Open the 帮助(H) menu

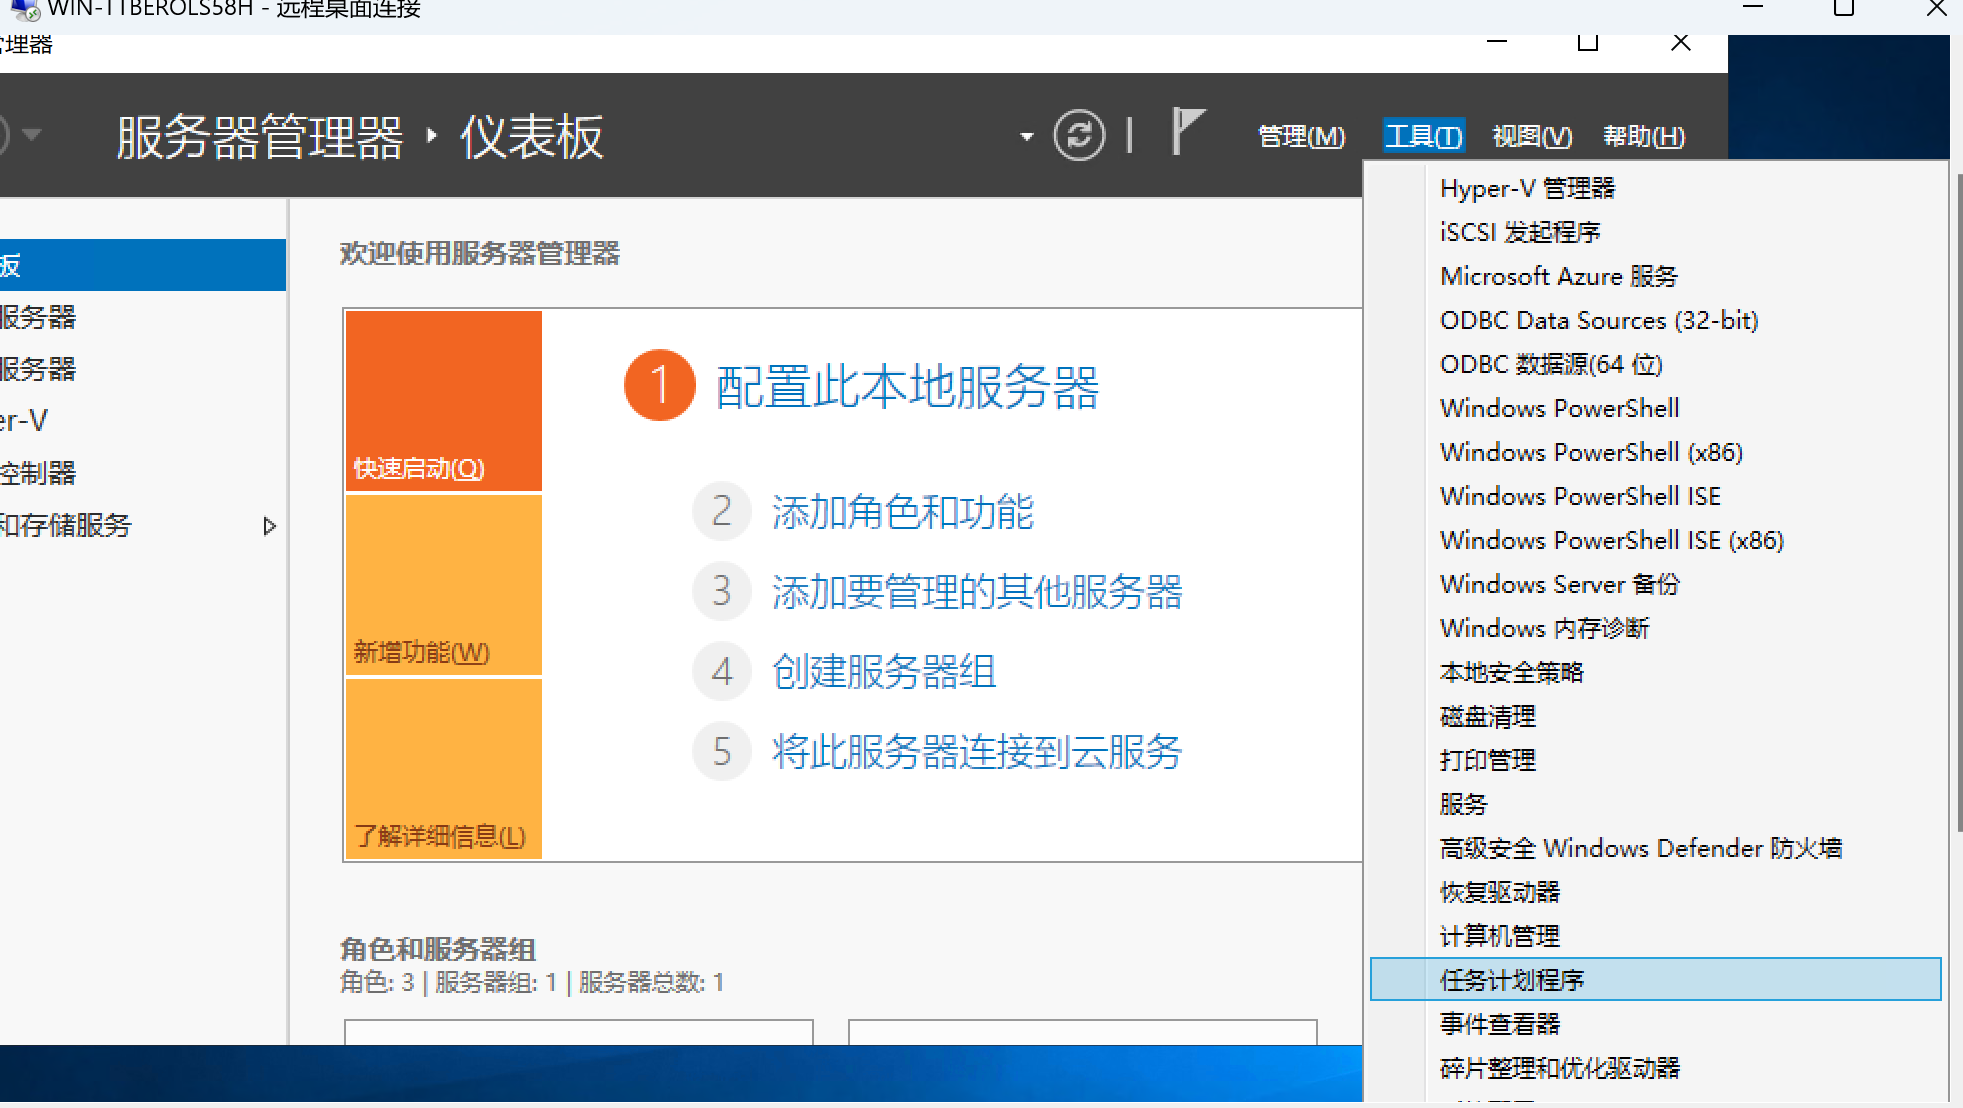coord(1643,136)
